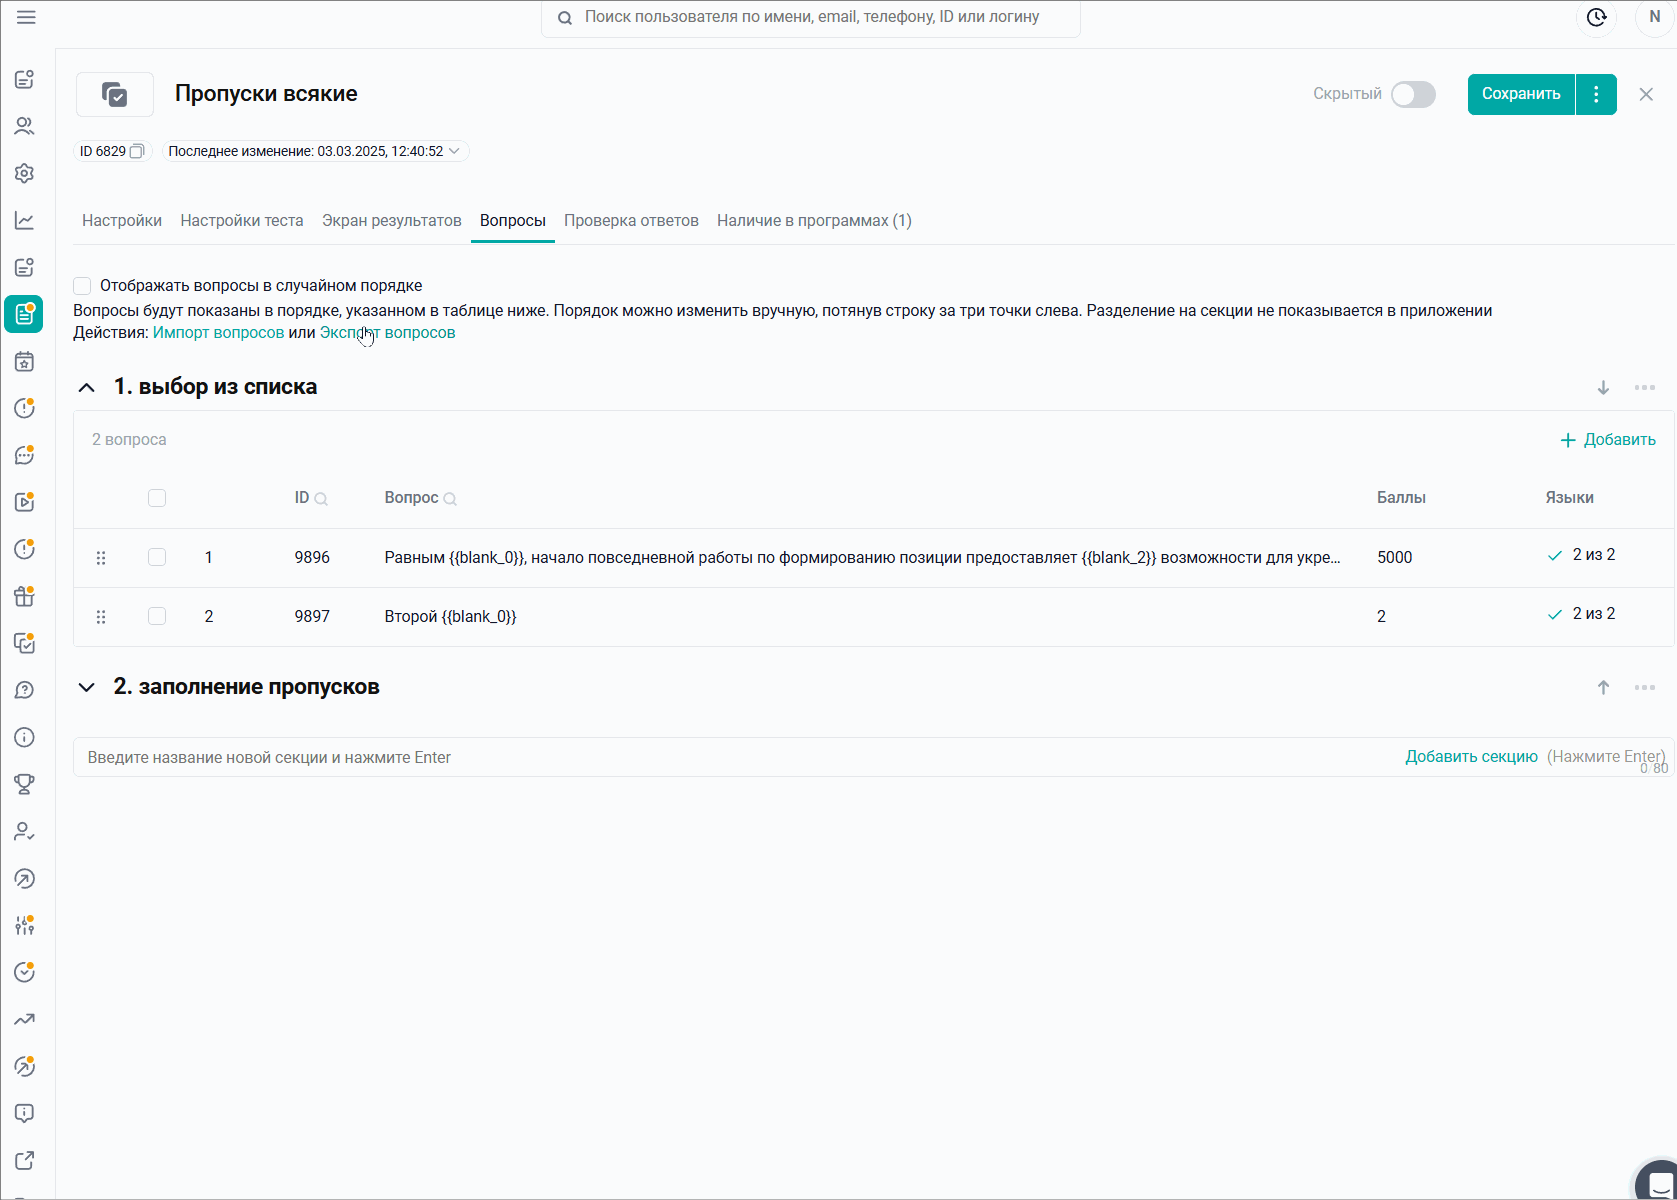Open the external link sidebar icon
This screenshot has width=1677, height=1200.
(25, 1160)
